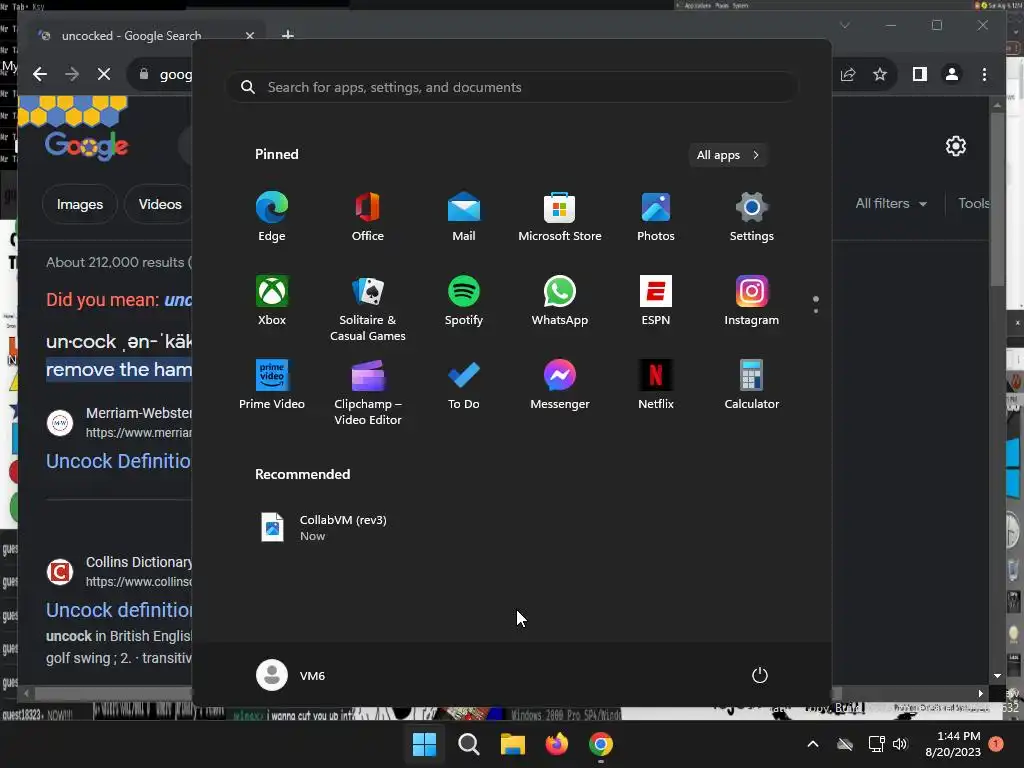Viewport: 1024px width, 768px height.
Task: Bookmark this page with star icon
Action: [880, 74]
